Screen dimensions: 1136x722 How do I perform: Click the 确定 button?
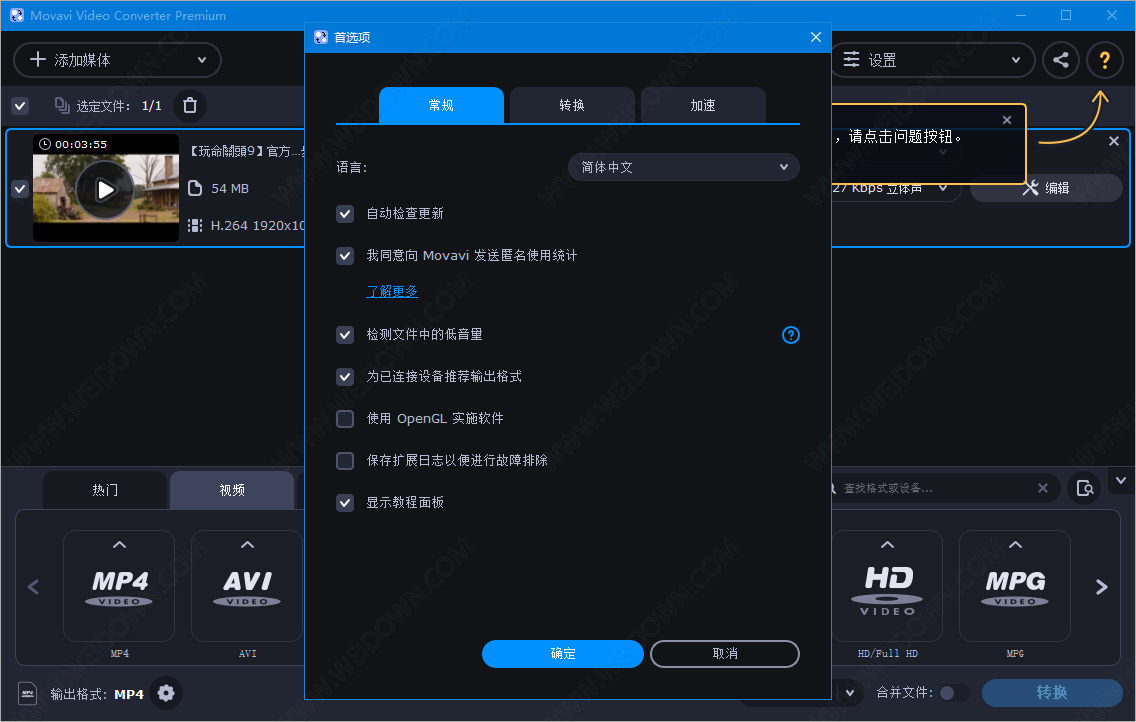(563, 654)
